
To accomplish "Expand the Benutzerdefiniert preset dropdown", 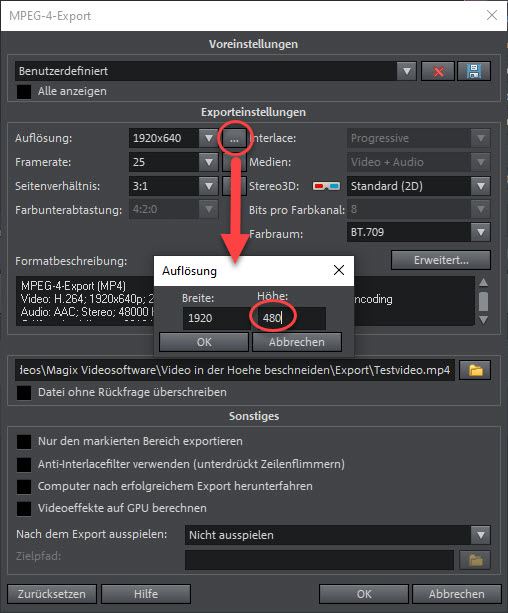I will pyautogui.click(x=407, y=71).
